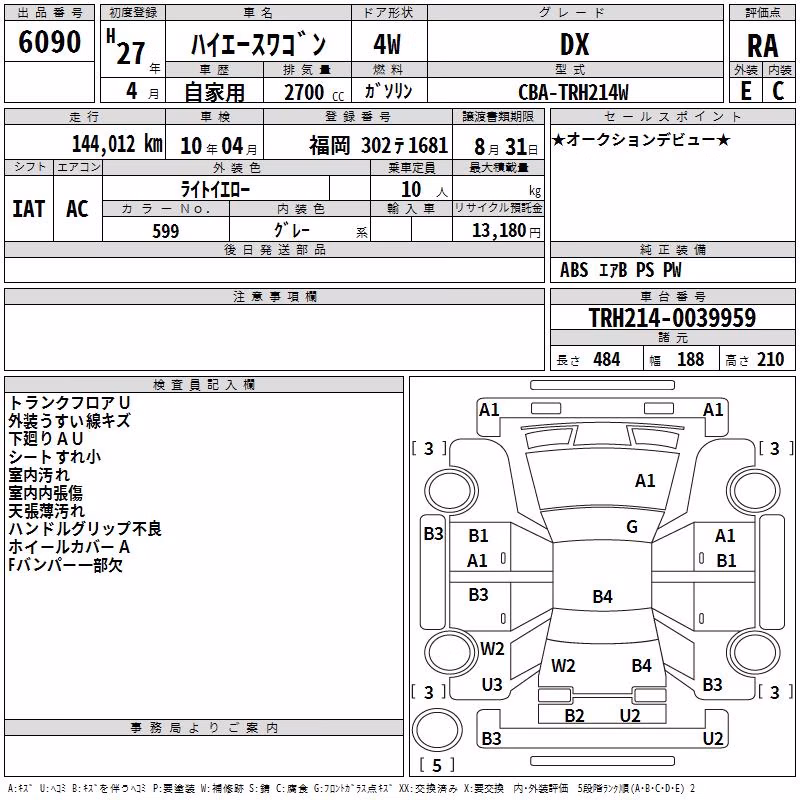Click the vehicle history value 自家用

(x=214, y=92)
